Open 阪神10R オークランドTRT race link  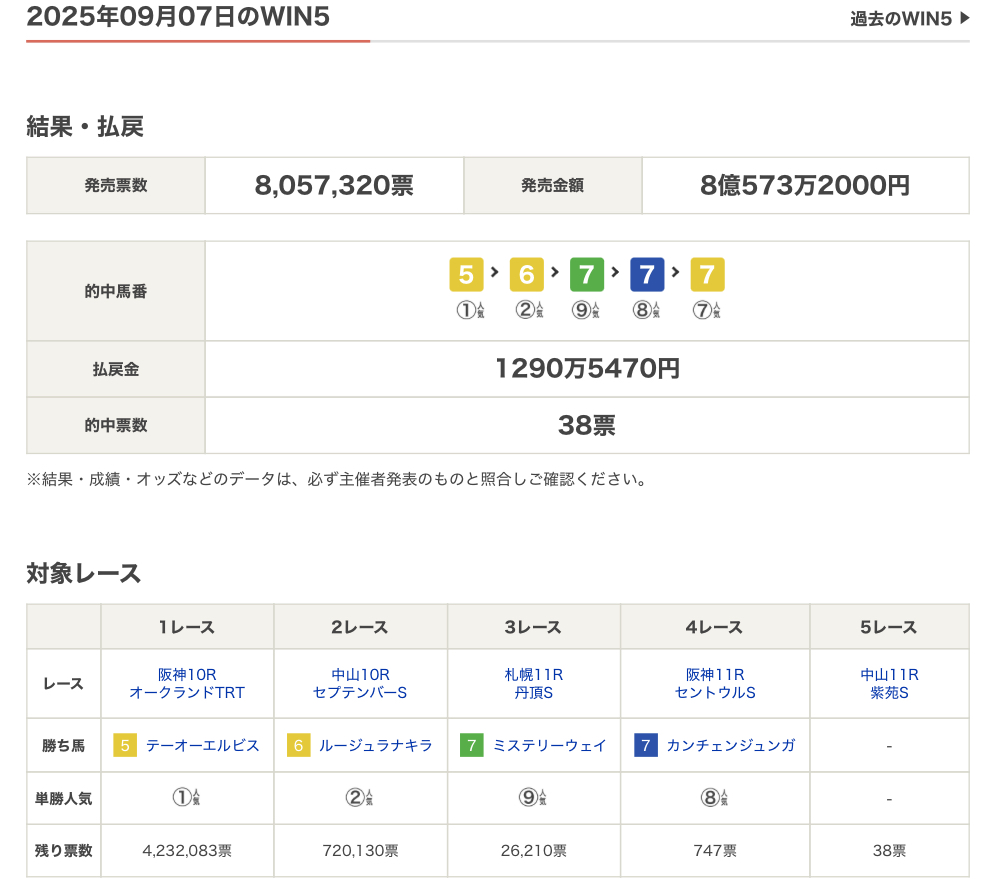187,683
